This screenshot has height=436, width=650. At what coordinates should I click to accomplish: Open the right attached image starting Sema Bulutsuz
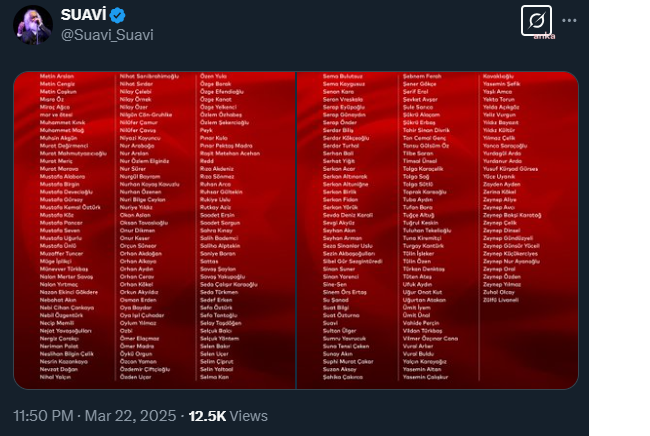(x=437, y=230)
